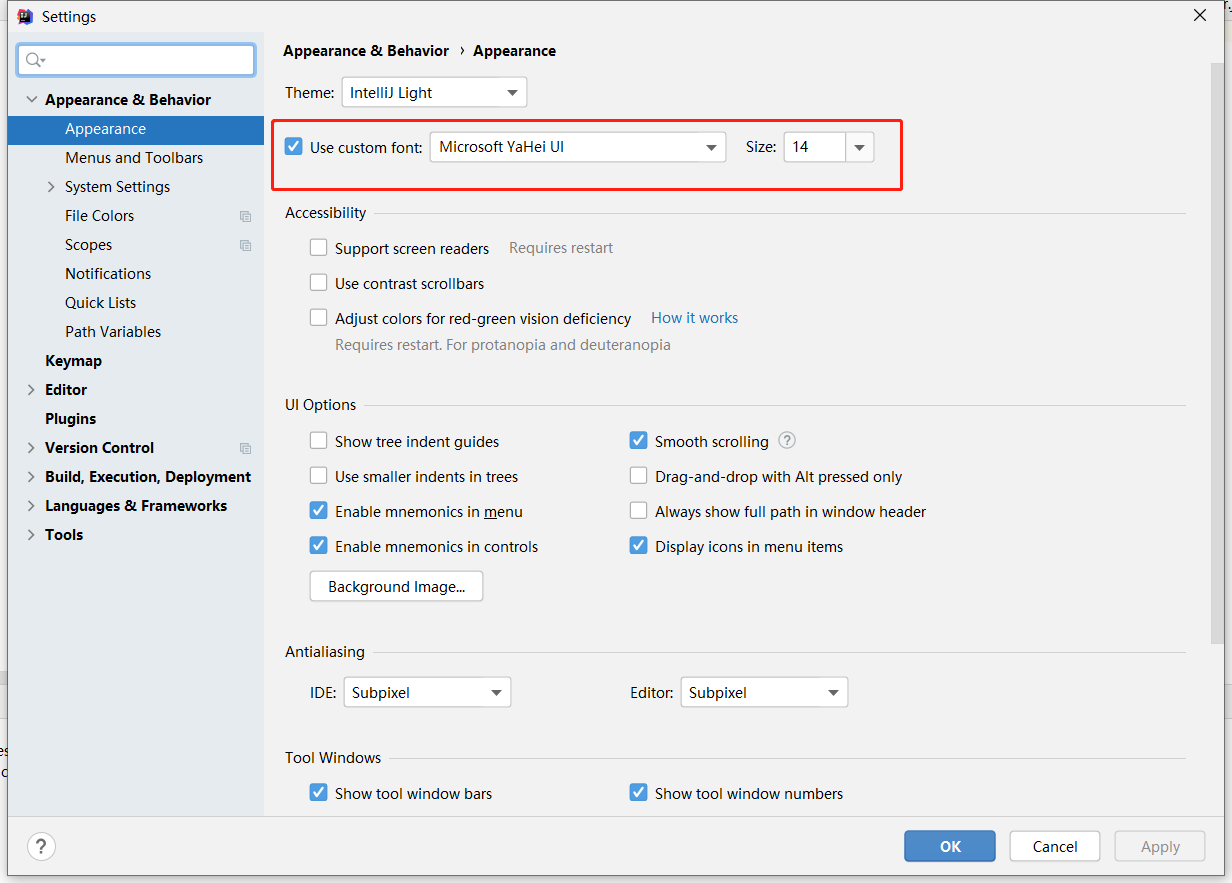Click the Scopes project-level icon

click(x=245, y=245)
